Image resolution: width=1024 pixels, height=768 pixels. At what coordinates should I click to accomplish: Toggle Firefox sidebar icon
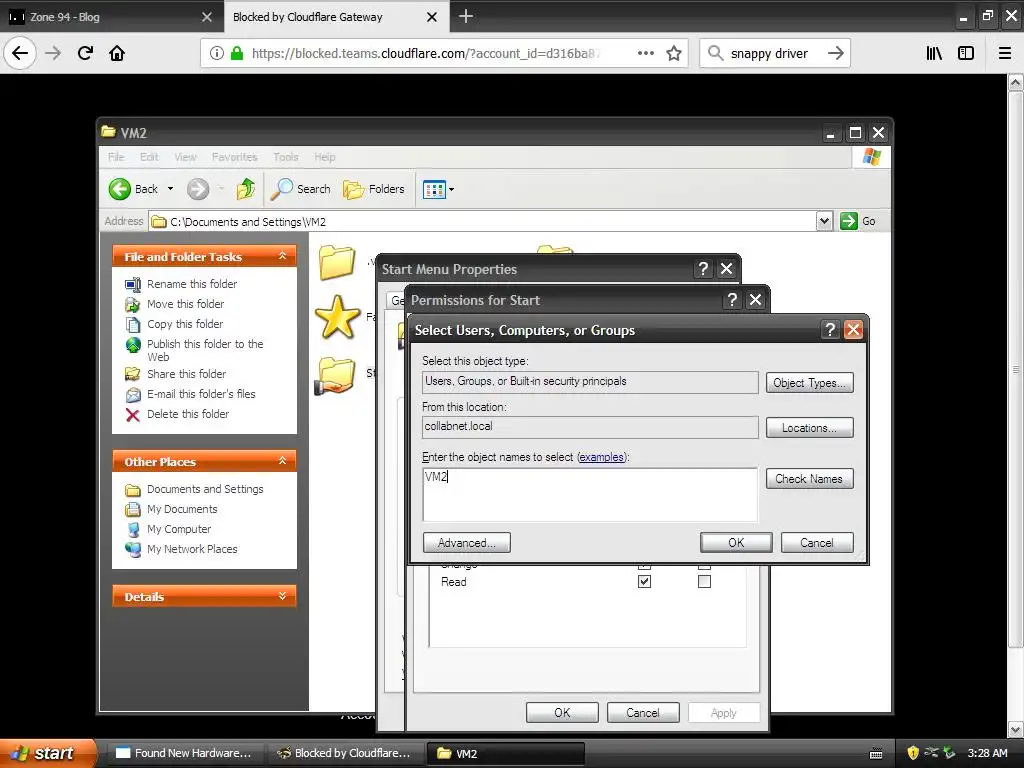[x=966, y=53]
